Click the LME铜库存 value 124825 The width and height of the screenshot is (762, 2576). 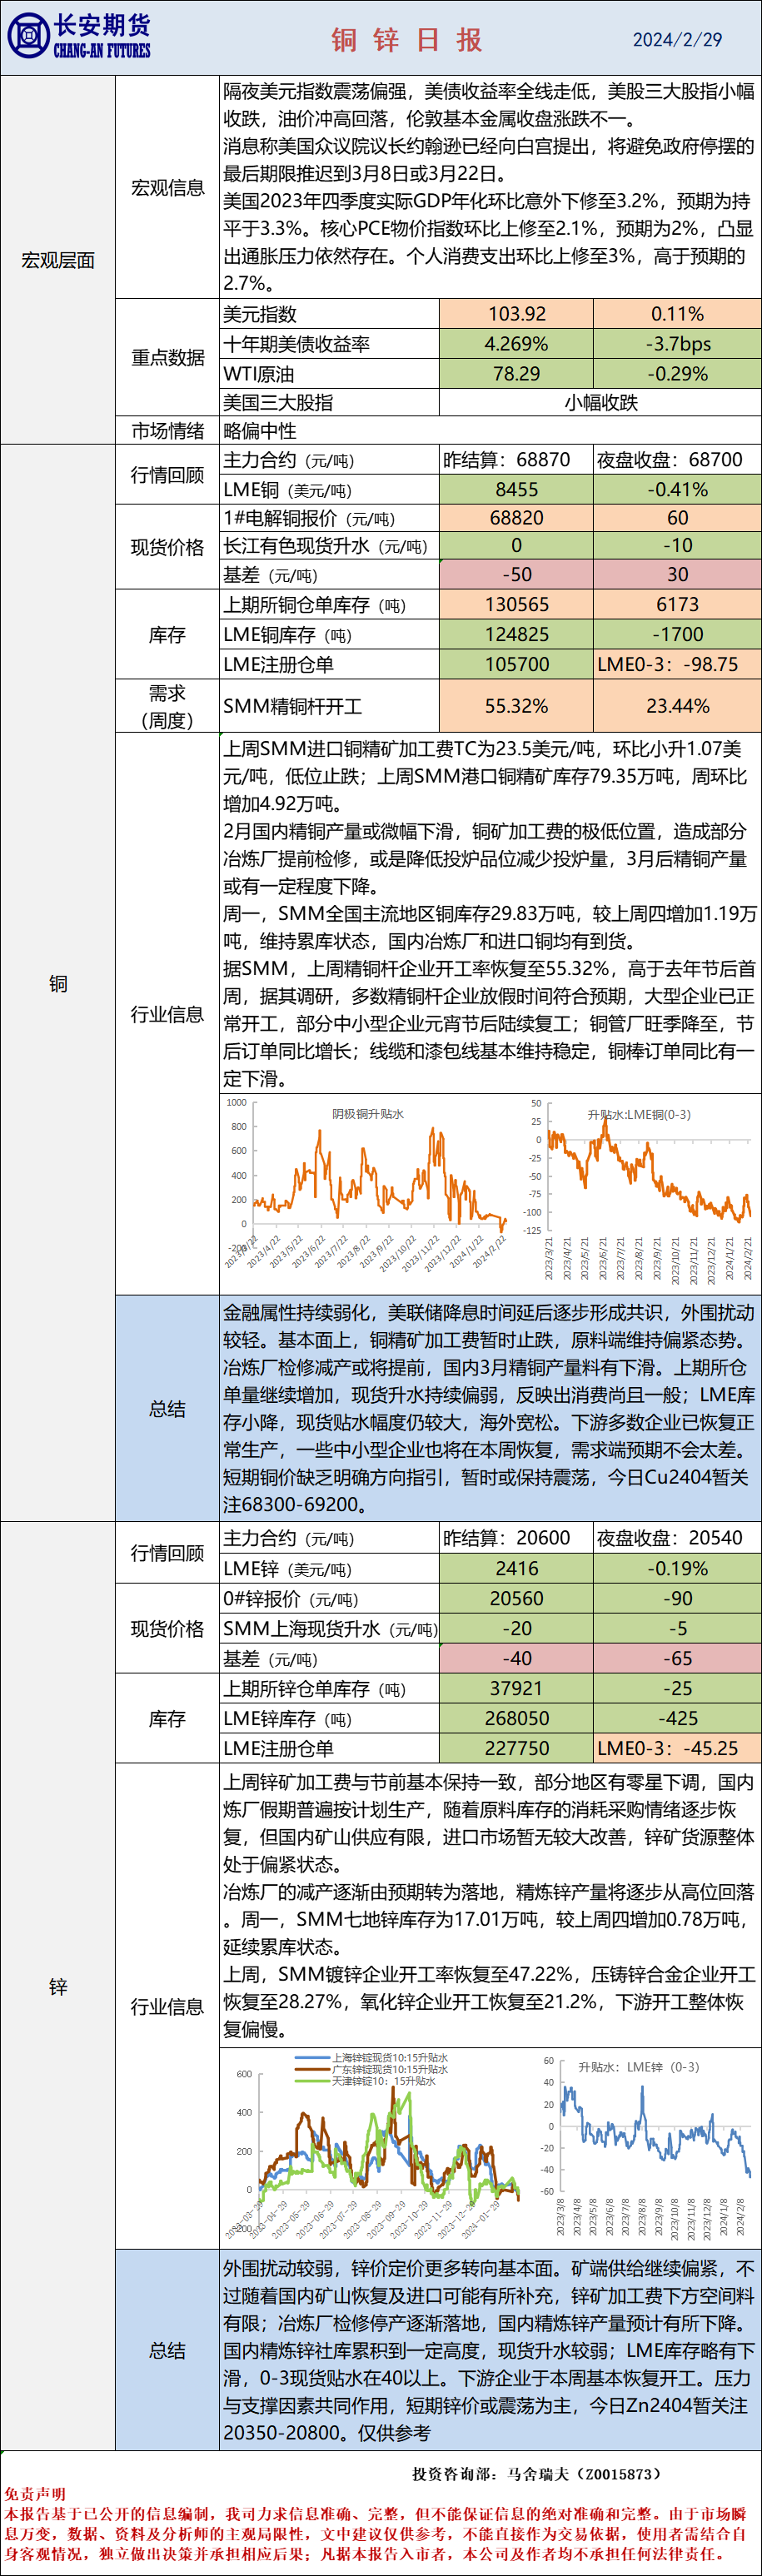(x=516, y=634)
